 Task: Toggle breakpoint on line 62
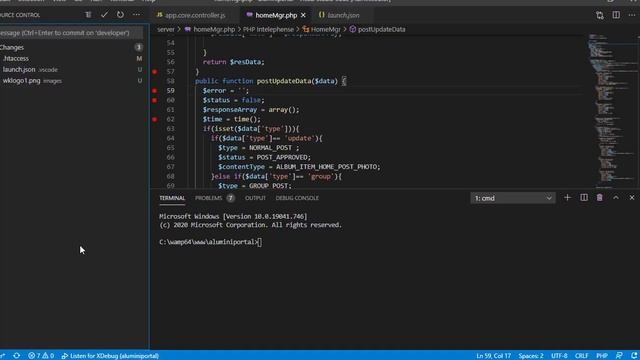(x=155, y=119)
